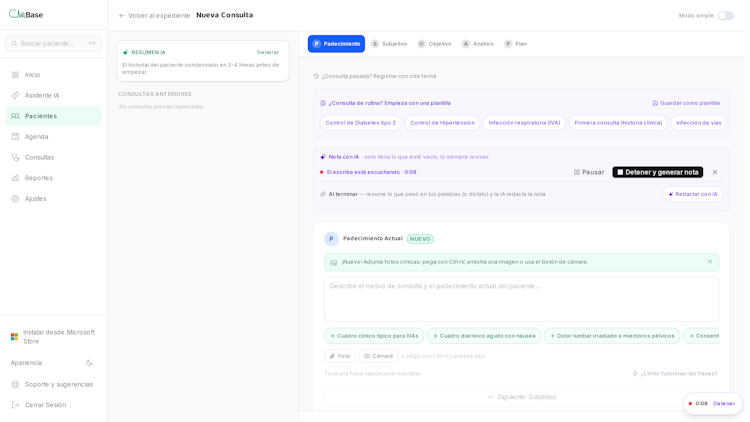This screenshot has width=750, height=422.
Task: Insert phrase Dolor lumbar irradiado a miembros pélvicos
Action: pos(612,336)
